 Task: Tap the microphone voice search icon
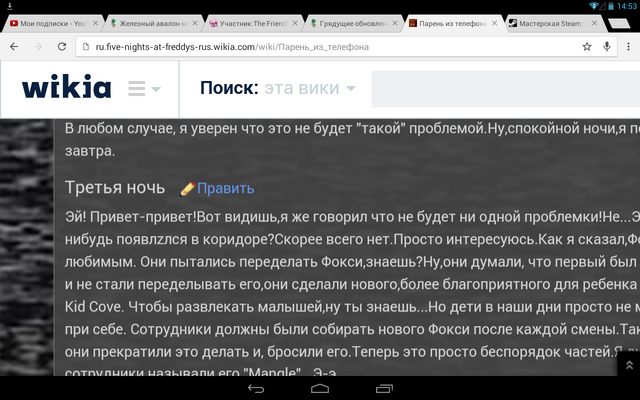(607, 47)
